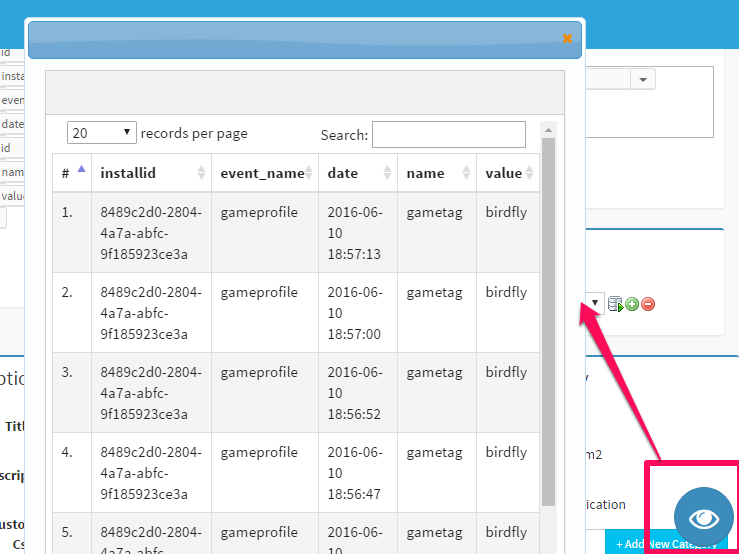Close the data preview dialog with the orange X
Viewport: 739px width, 554px height.
(567, 39)
